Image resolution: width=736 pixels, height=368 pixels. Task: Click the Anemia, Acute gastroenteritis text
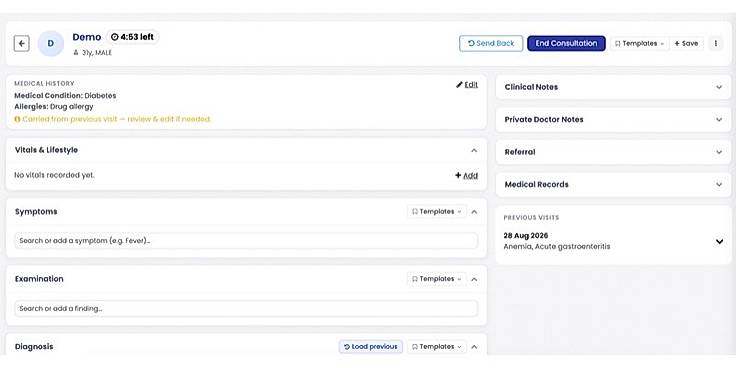click(557, 246)
